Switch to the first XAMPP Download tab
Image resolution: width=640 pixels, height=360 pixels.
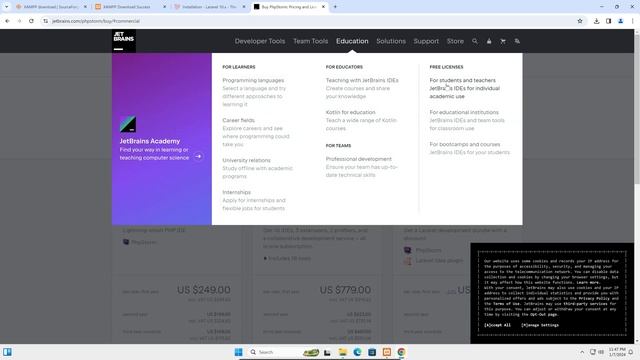[51, 7]
